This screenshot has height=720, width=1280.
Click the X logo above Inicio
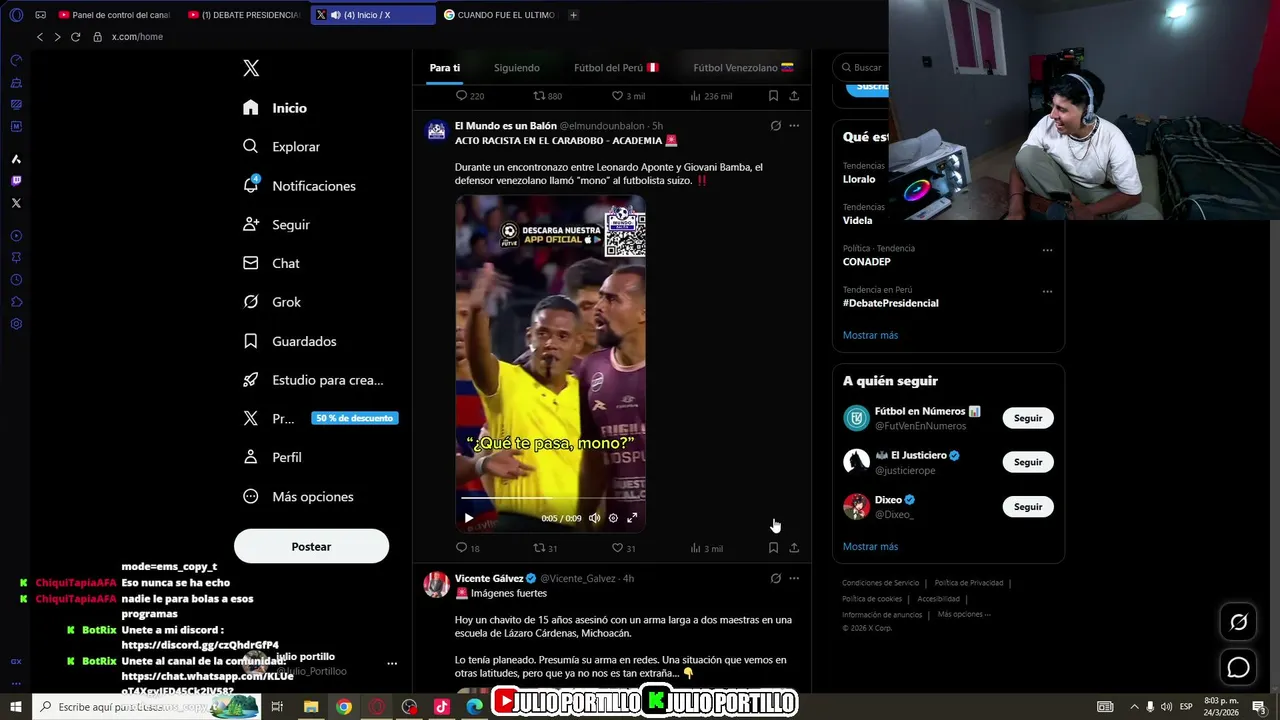[251, 68]
